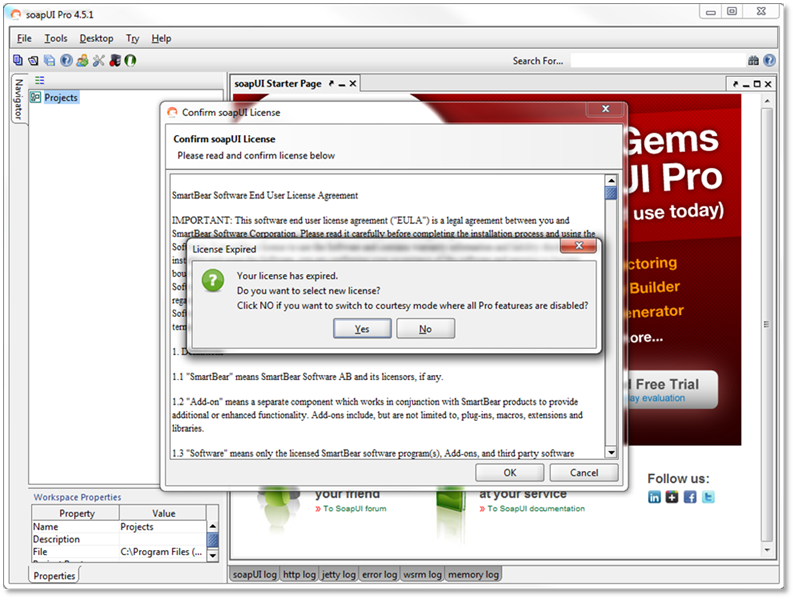Click the wrench Preferences icon in toolbar

(98, 61)
